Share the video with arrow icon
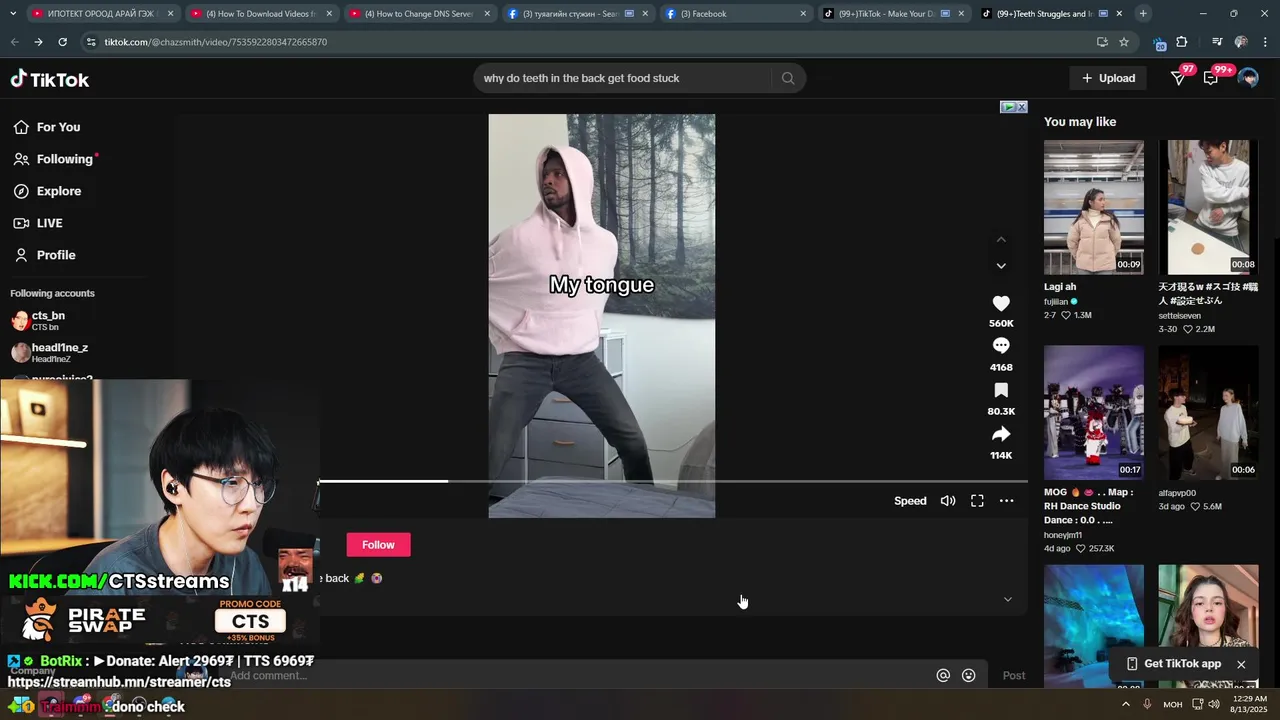Screen dimensions: 1280x720 (1001, 434)
